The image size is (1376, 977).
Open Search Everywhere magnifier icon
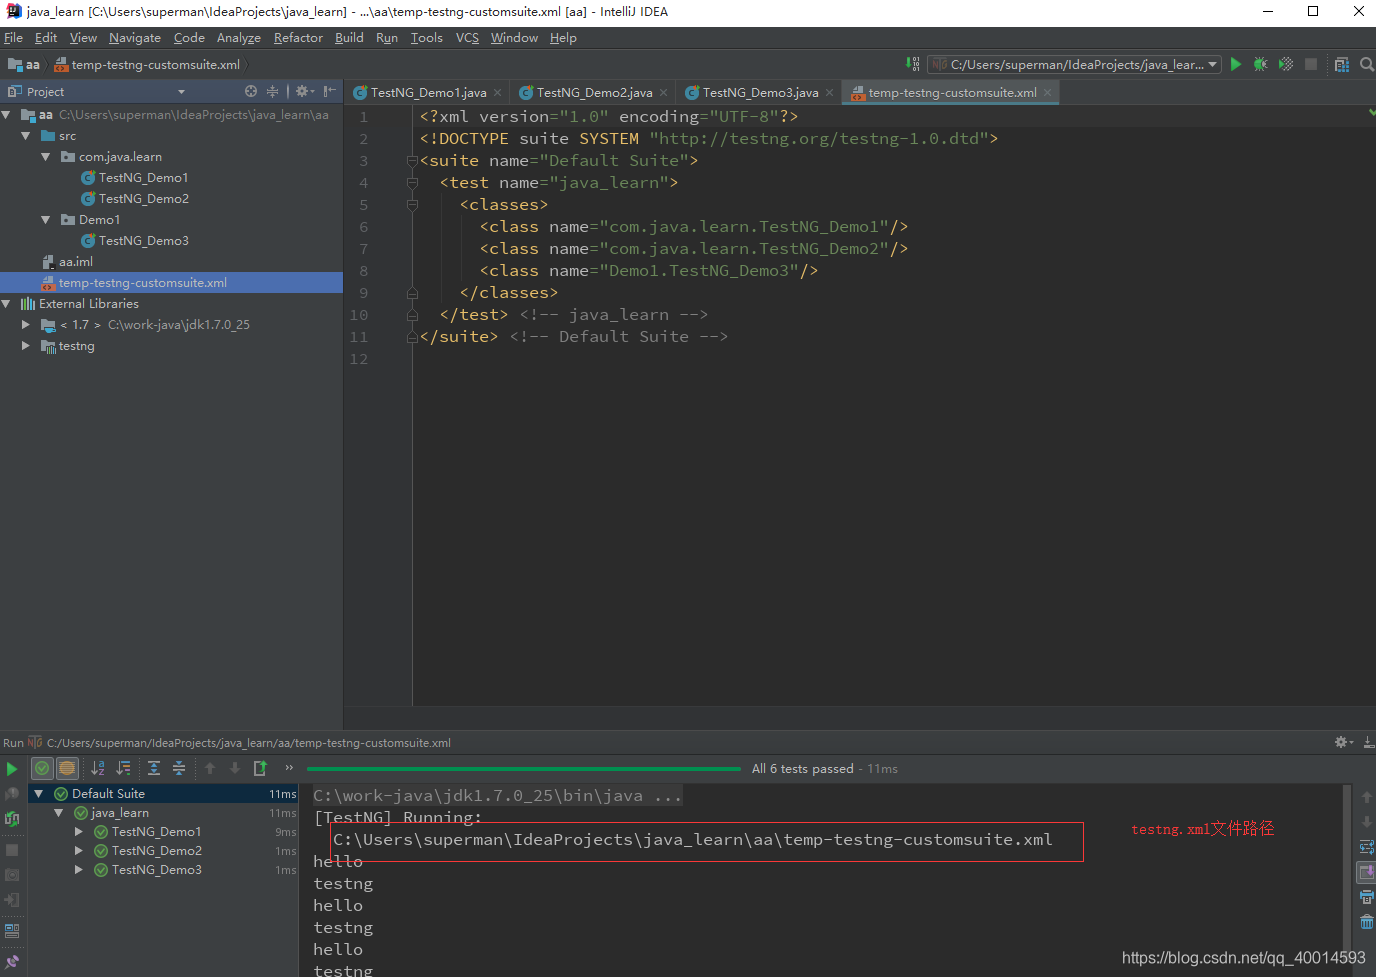pyautogui.click(x=1367, y=64)
